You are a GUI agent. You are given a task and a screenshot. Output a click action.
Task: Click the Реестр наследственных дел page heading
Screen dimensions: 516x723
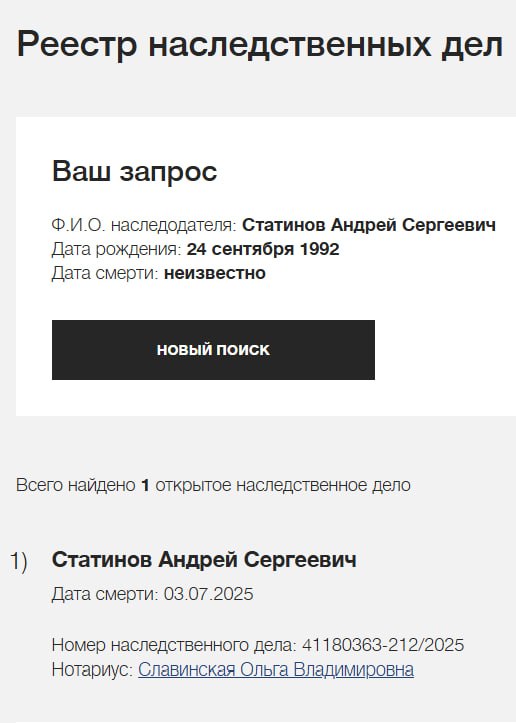(x=260, y=45)
